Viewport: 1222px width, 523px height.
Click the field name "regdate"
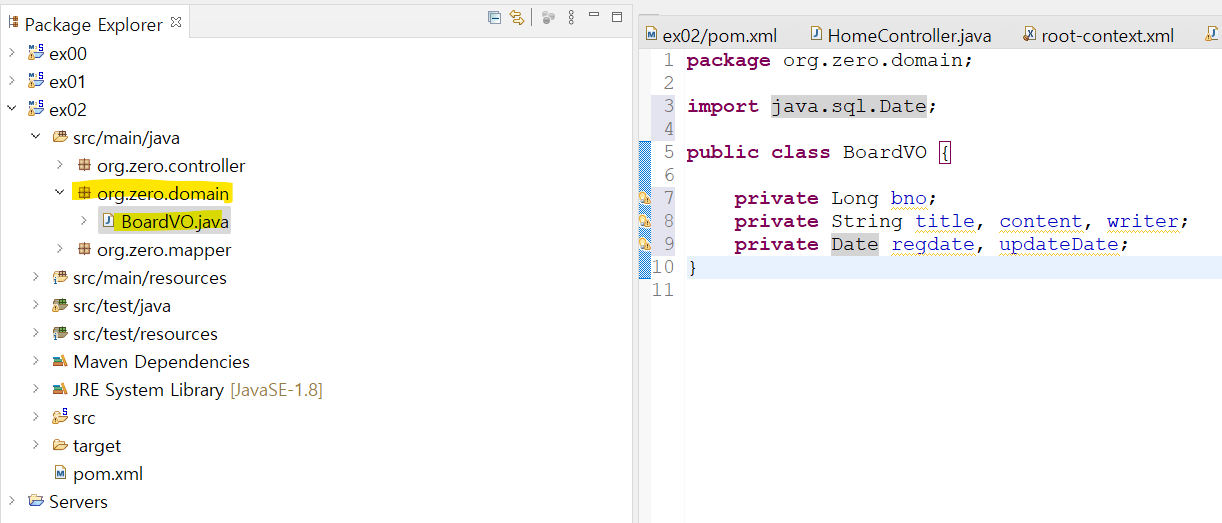point(933,244)
